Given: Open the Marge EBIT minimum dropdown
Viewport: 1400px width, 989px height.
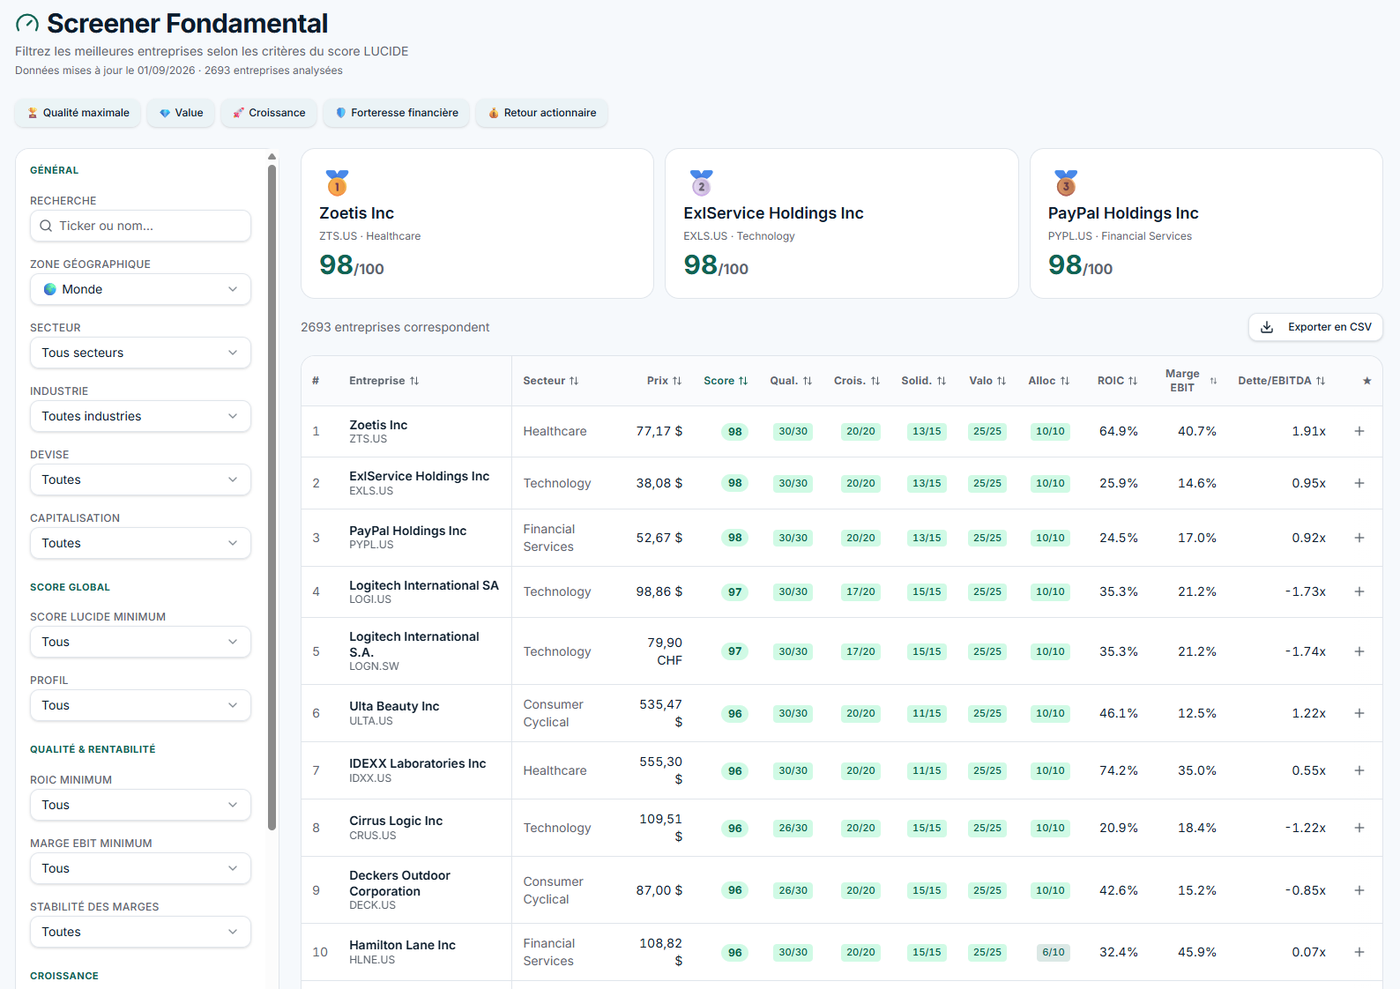Looking at the screenshot, I should 140,868.
